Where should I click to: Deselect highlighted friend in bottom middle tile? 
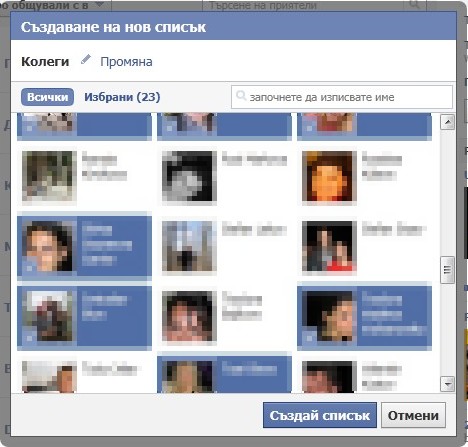pos(224,374)
